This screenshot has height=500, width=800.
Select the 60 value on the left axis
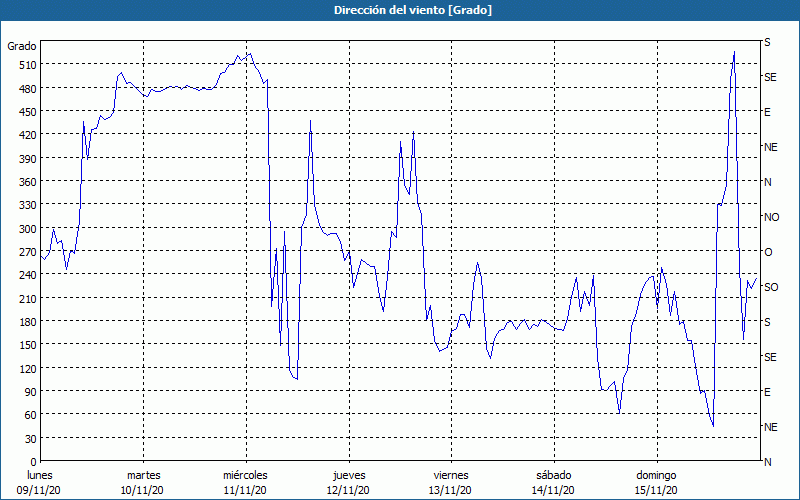pos(30,415)
